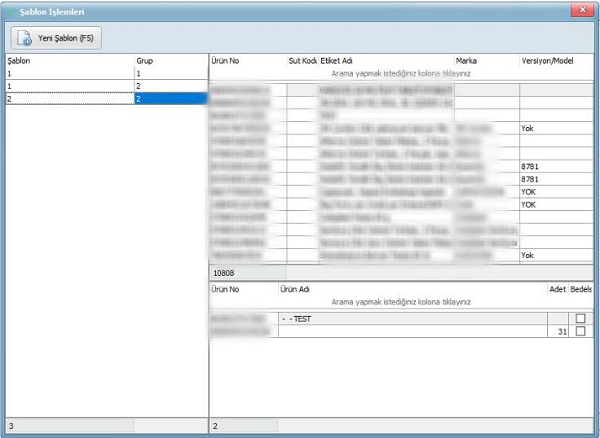Viewport: 600px width, 438px height.
Task: Click the Şablon İşlemleri title bar icon
Action: pyautogui.click(x=10, y=10)
